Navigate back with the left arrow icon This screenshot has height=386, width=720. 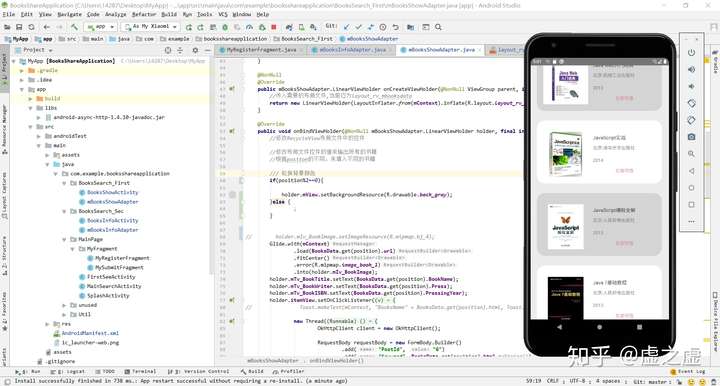coord(46,27)
